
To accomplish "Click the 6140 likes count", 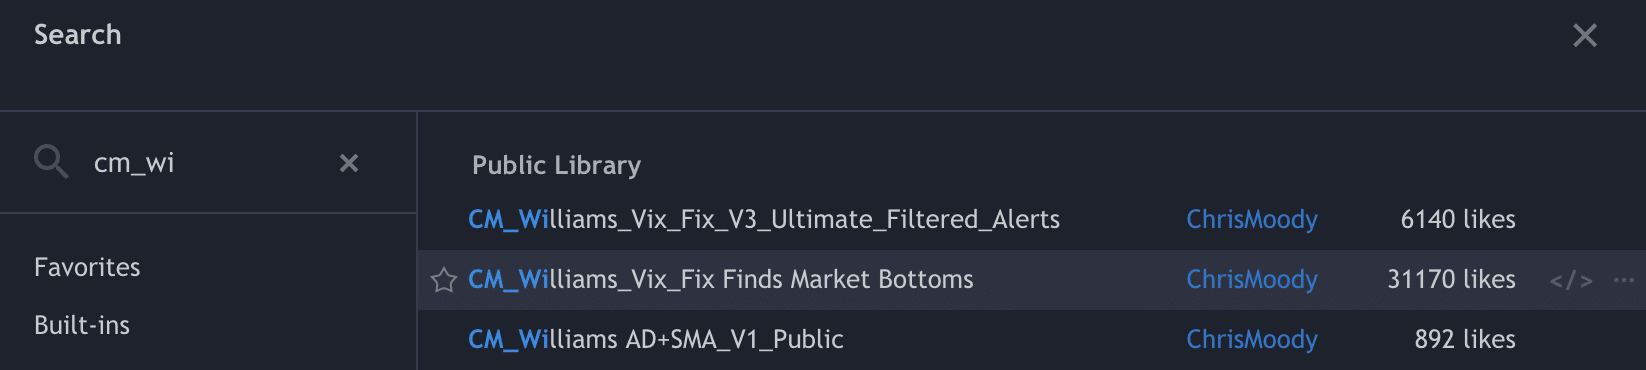I will tap(1458, 220).
